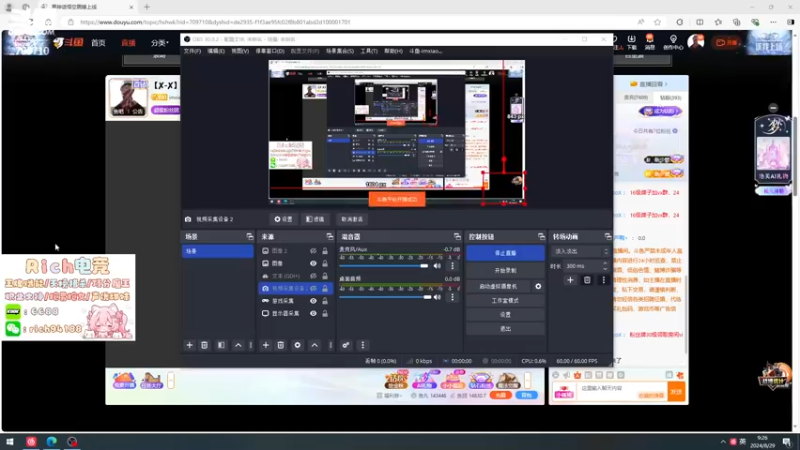
Task: Click the 开始录制 button
Action: pos(506,270)
